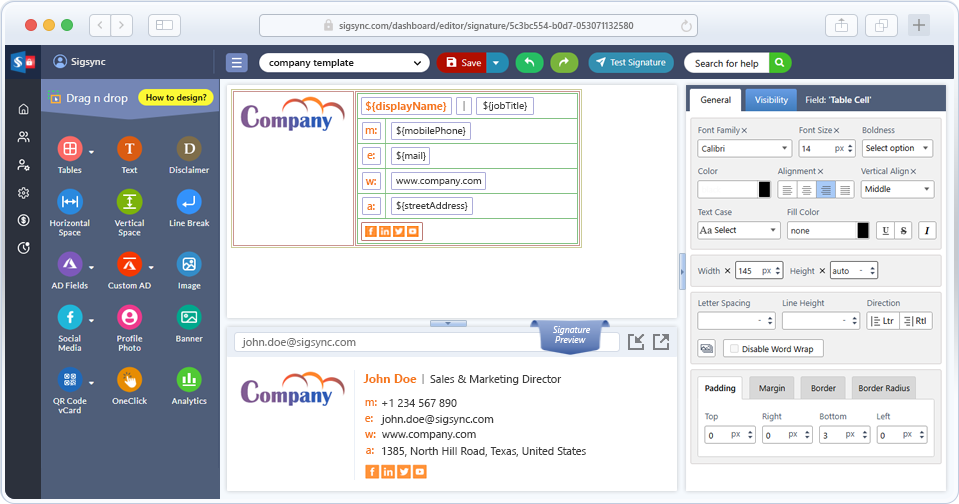
Task: Click the black Fill Color swatch
Action: point(863,230)
